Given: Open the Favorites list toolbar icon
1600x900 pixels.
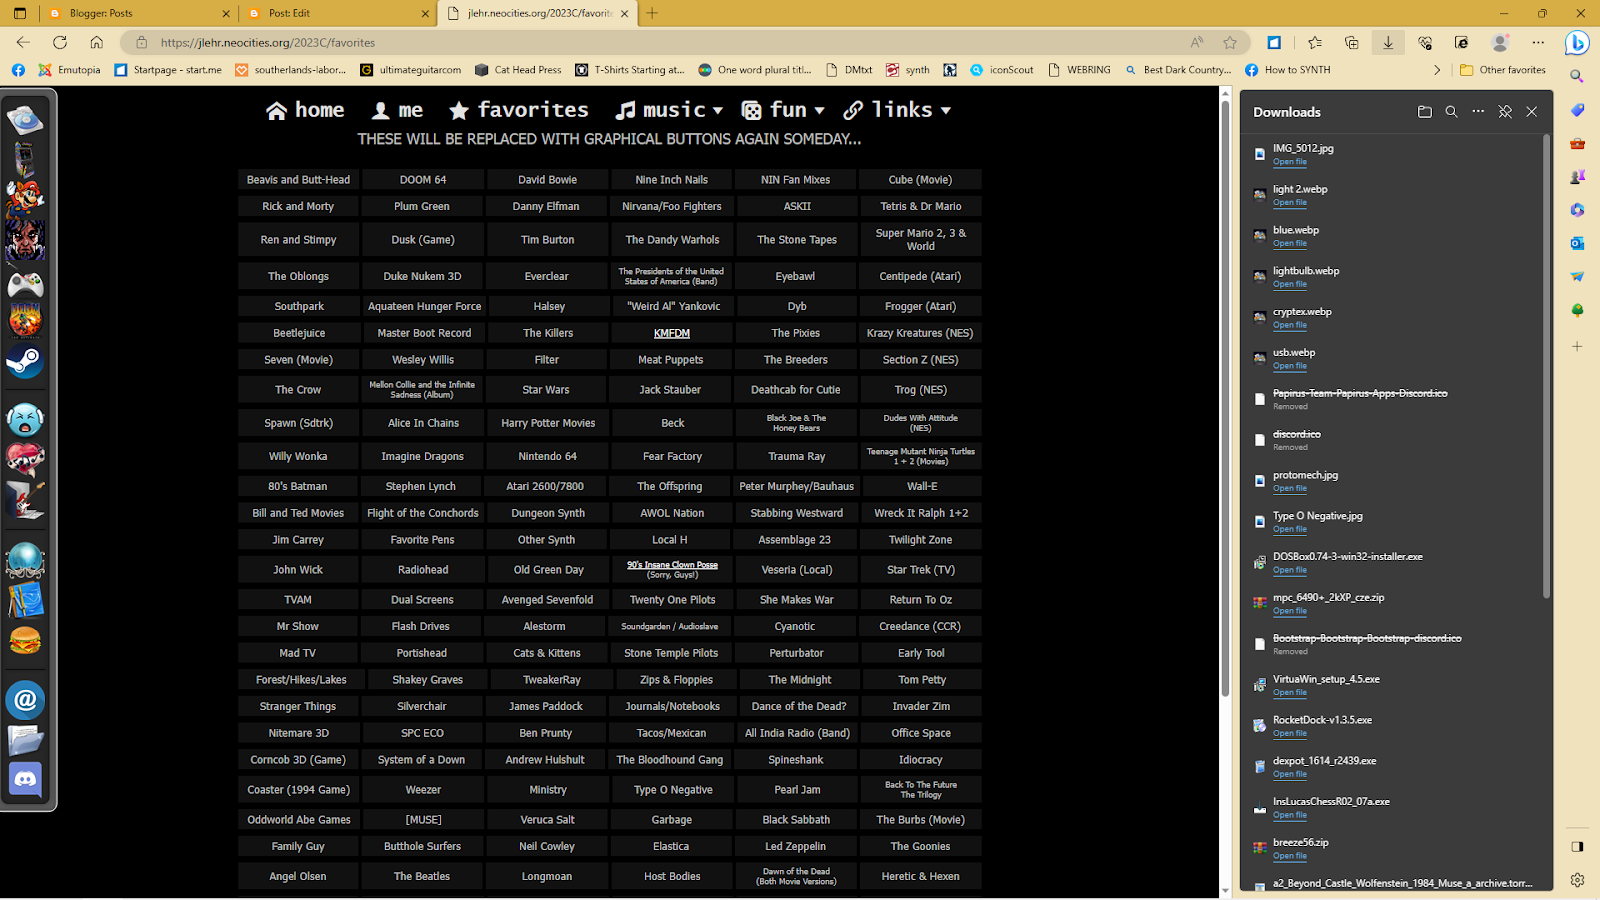Looking at the screenshot, I should click(x=1315, y=42).
